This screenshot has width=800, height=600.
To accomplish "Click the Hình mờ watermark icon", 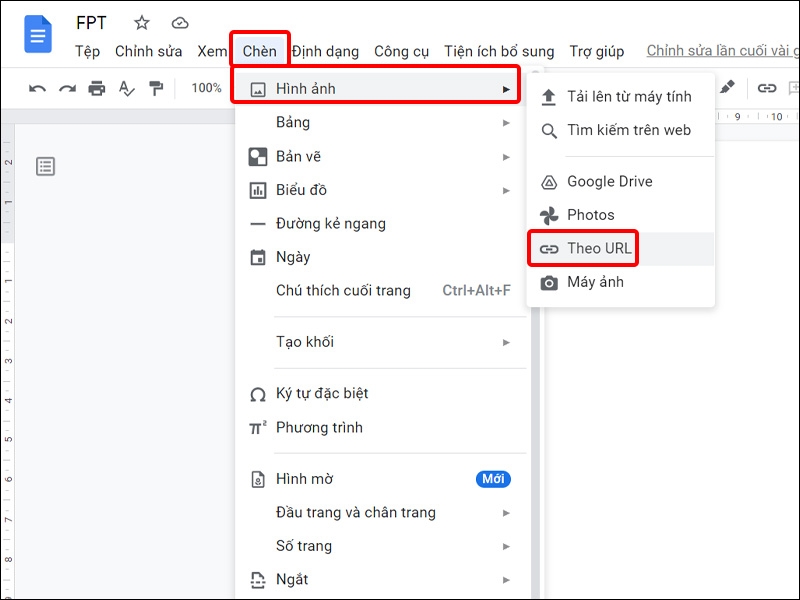I will pos(258,480).
